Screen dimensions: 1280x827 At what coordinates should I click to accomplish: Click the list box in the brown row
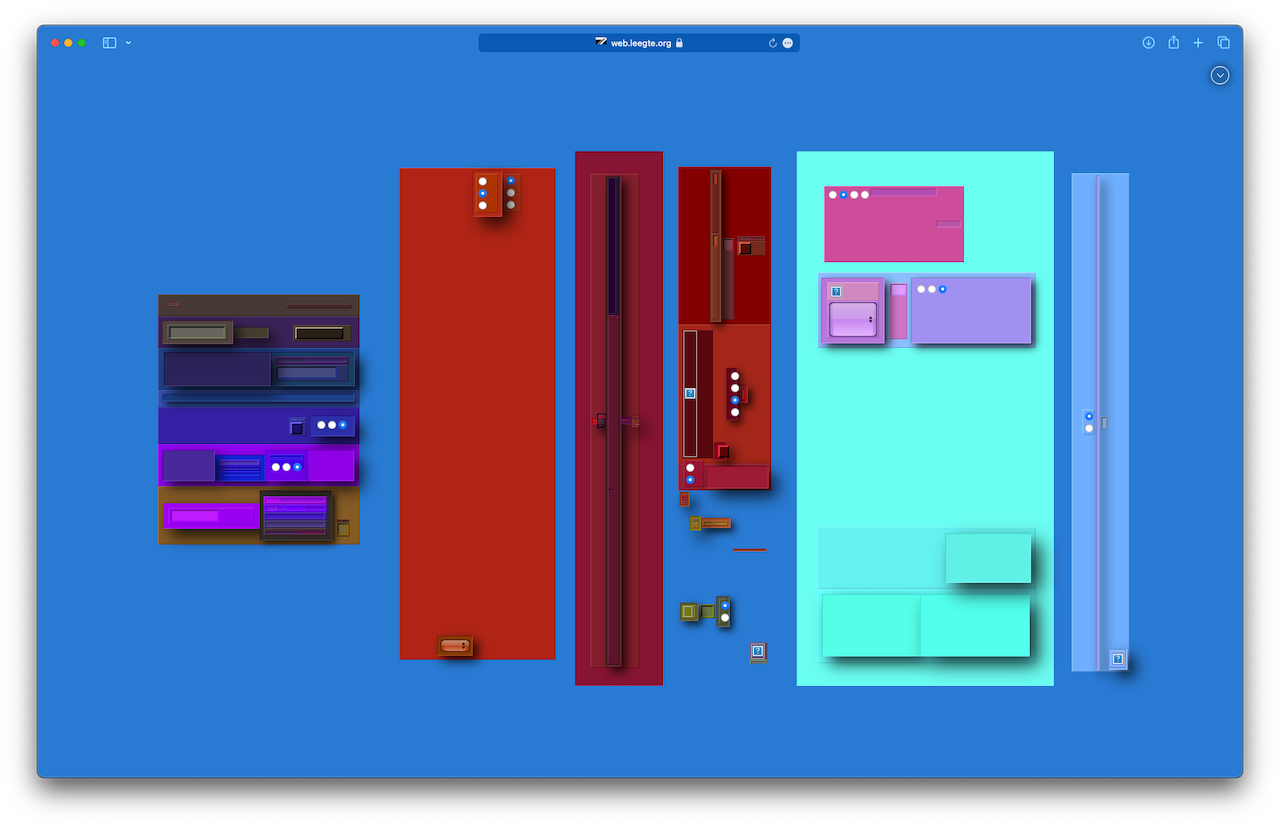(296, 516)
